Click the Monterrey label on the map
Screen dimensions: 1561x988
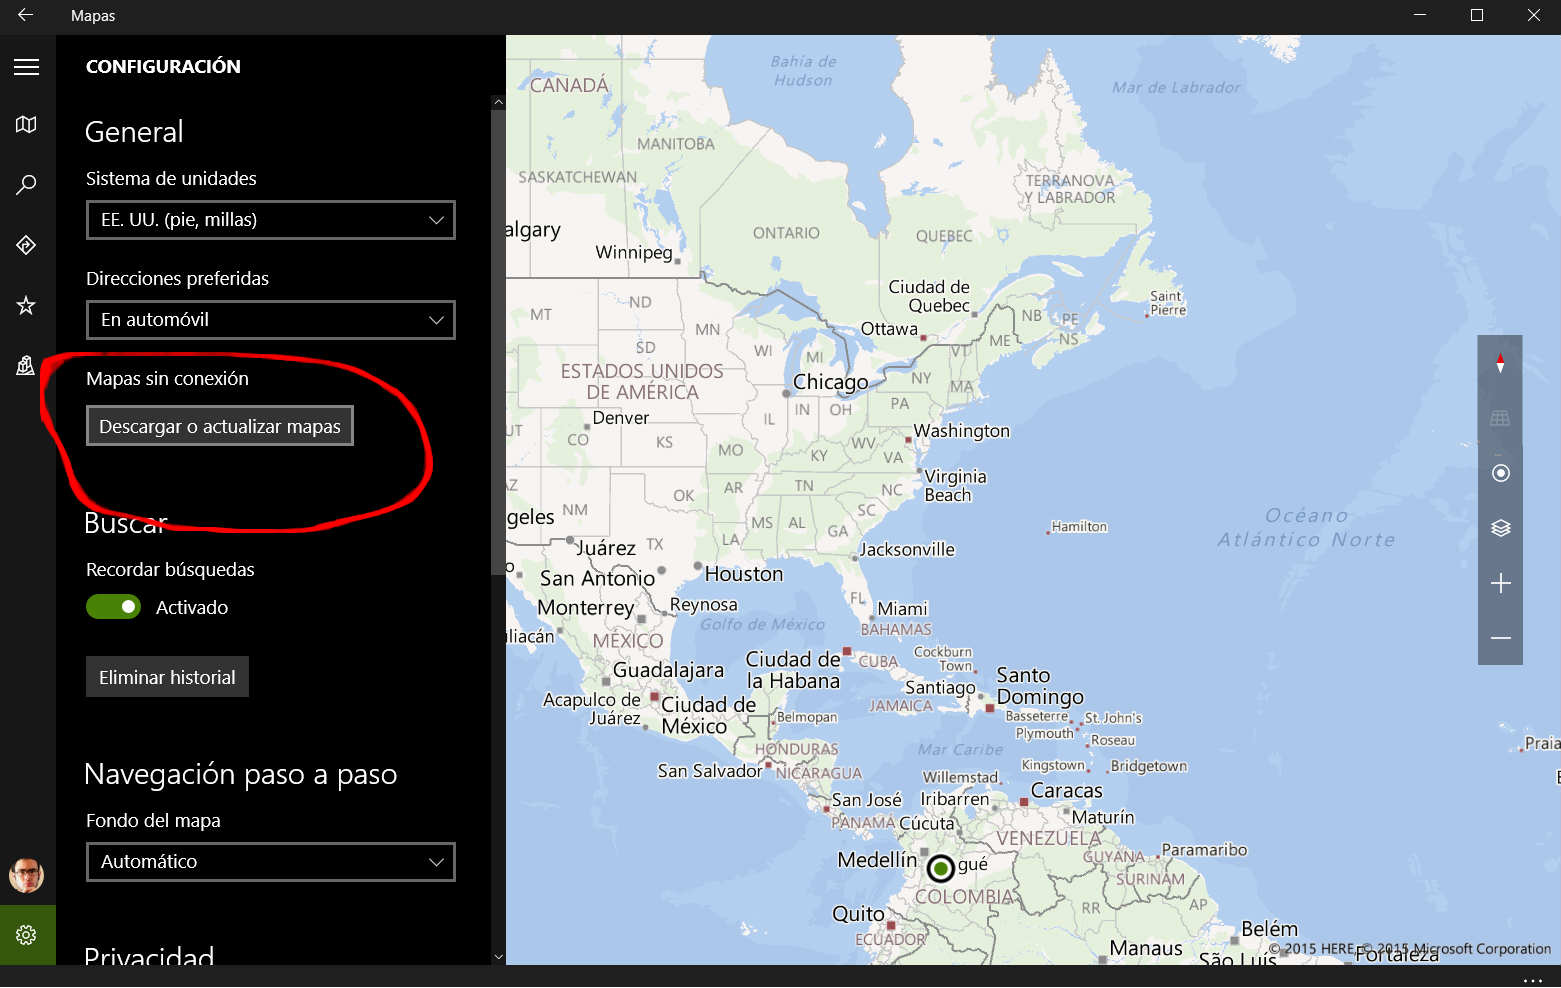pos(586,608)
